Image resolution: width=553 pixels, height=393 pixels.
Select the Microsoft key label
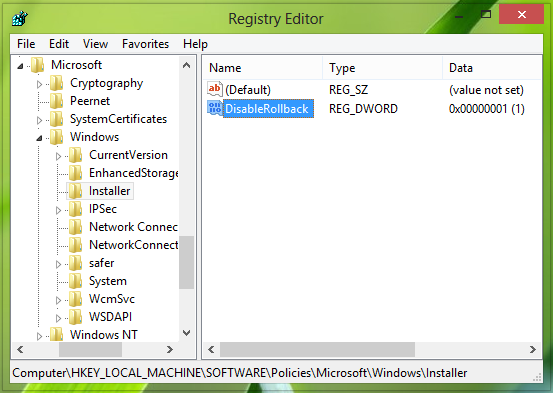[77, 65]
